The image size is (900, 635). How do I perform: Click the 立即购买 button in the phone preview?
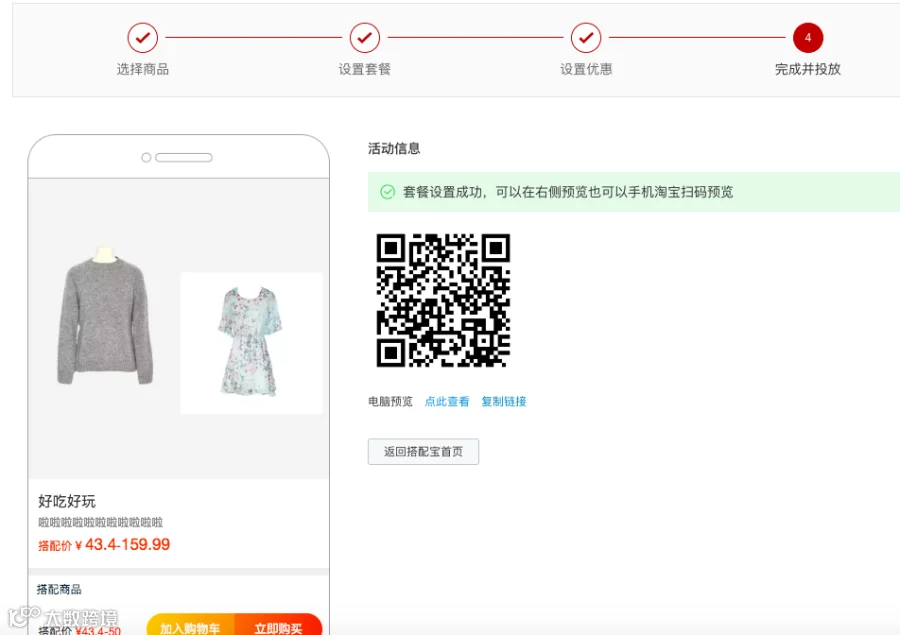tap(278, 626)
